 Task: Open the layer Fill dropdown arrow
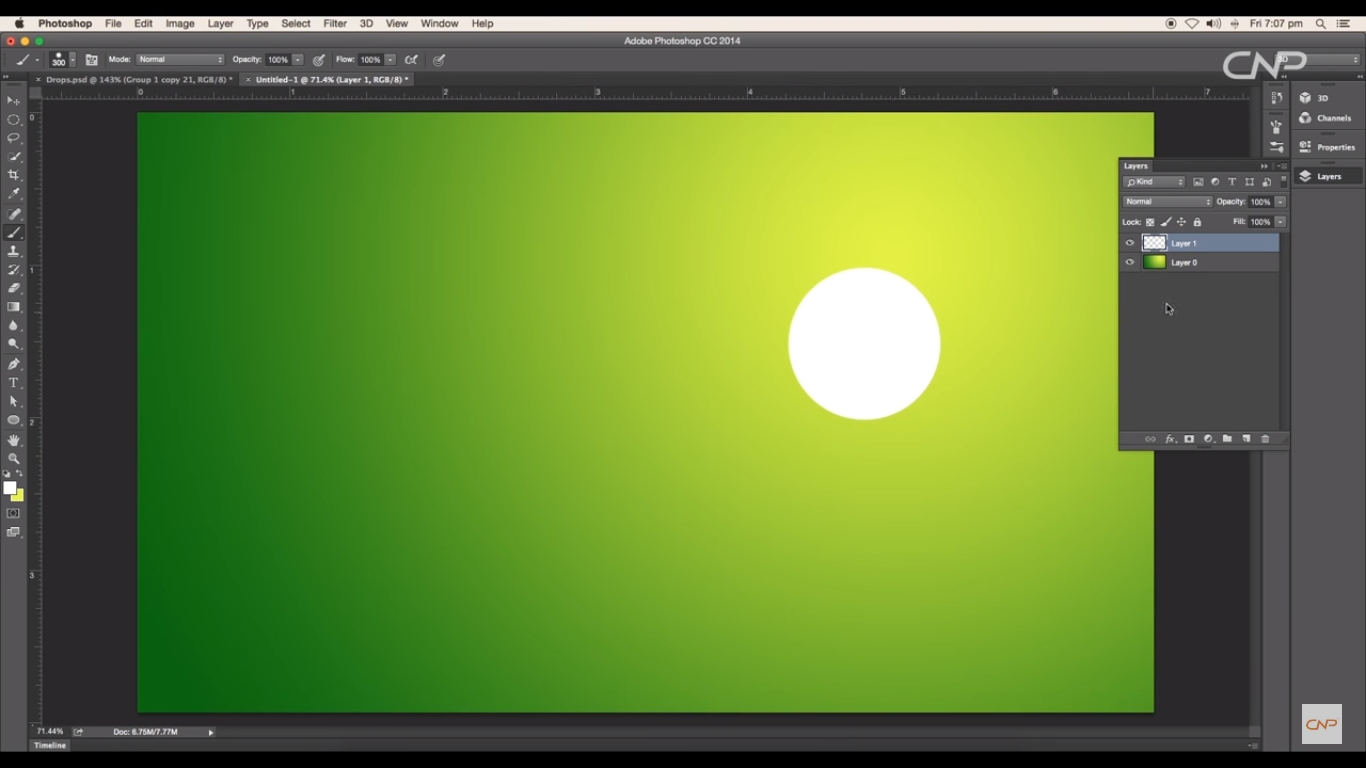tap(1280, 222)
